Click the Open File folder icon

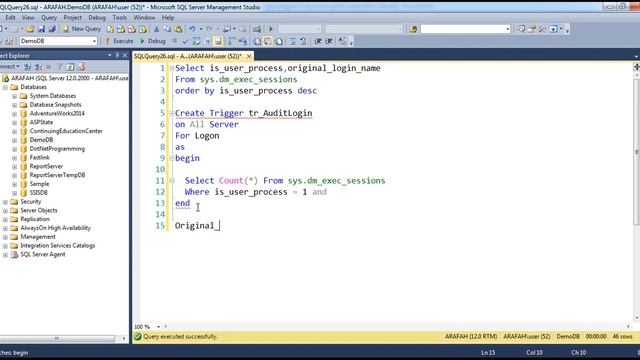tap(30, 29)
